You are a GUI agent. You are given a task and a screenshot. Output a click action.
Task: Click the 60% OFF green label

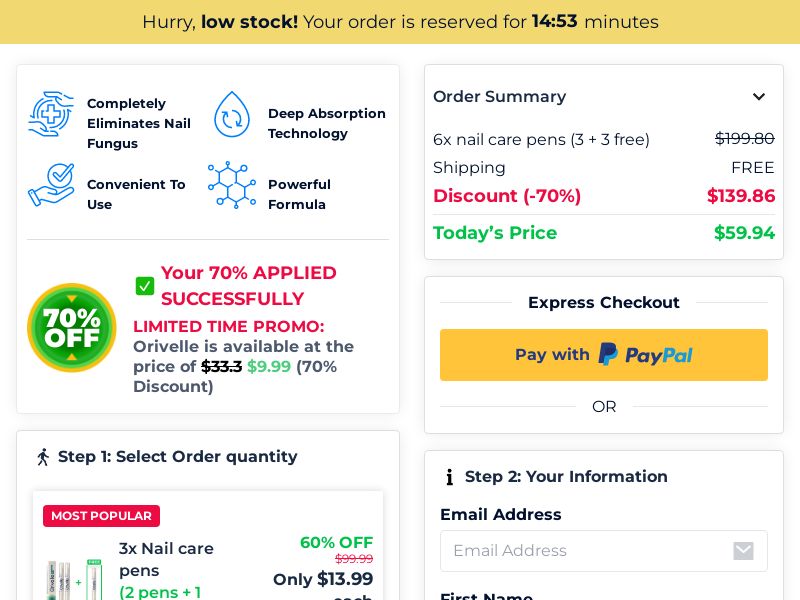click(336, 542)
